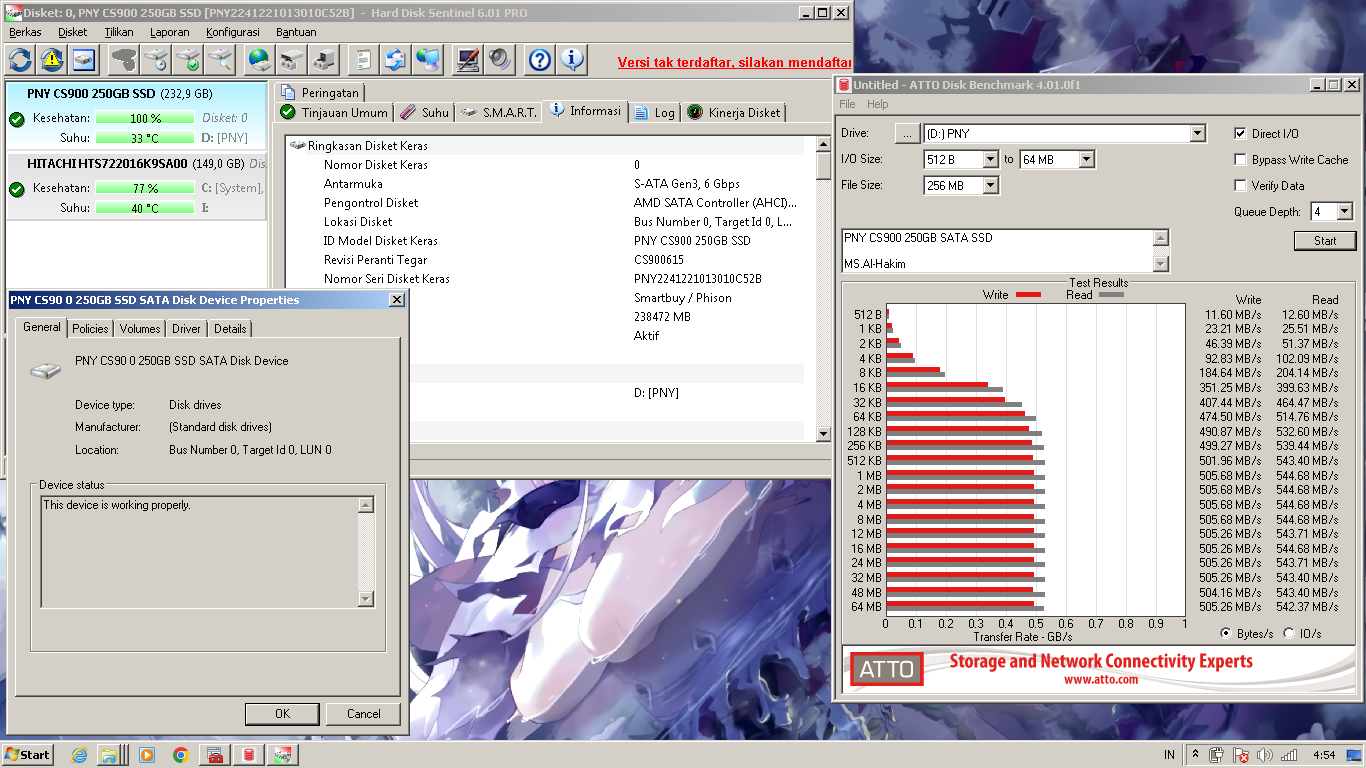Open help with the question mark icon
Screen dimensions: 1366x768
point(540,59)
